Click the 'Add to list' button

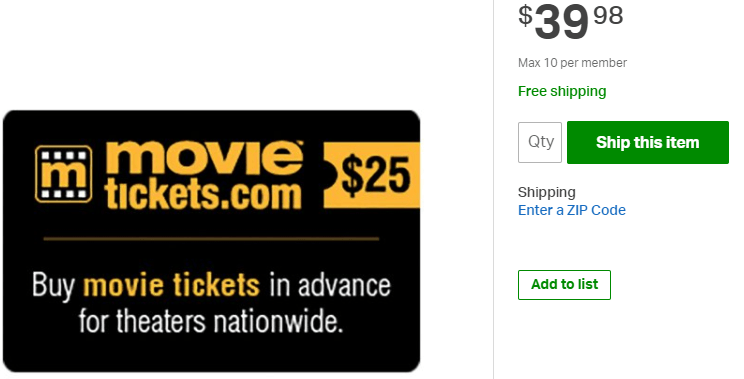point(564,285)
